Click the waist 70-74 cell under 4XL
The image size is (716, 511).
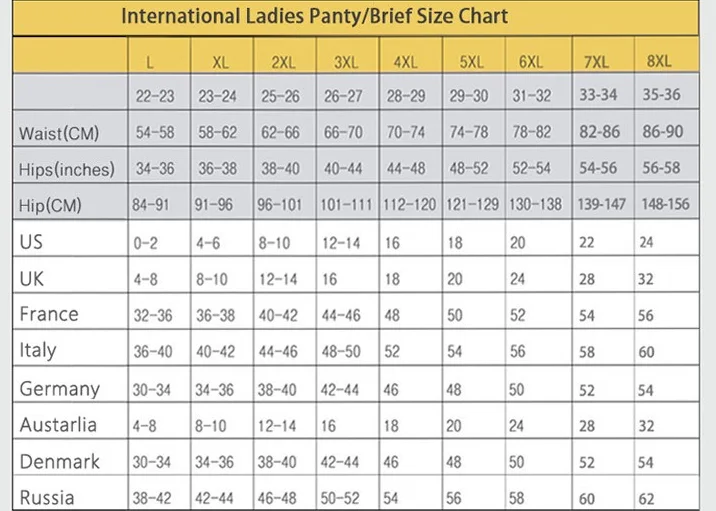pyautogui.click(x=405, y=132)
